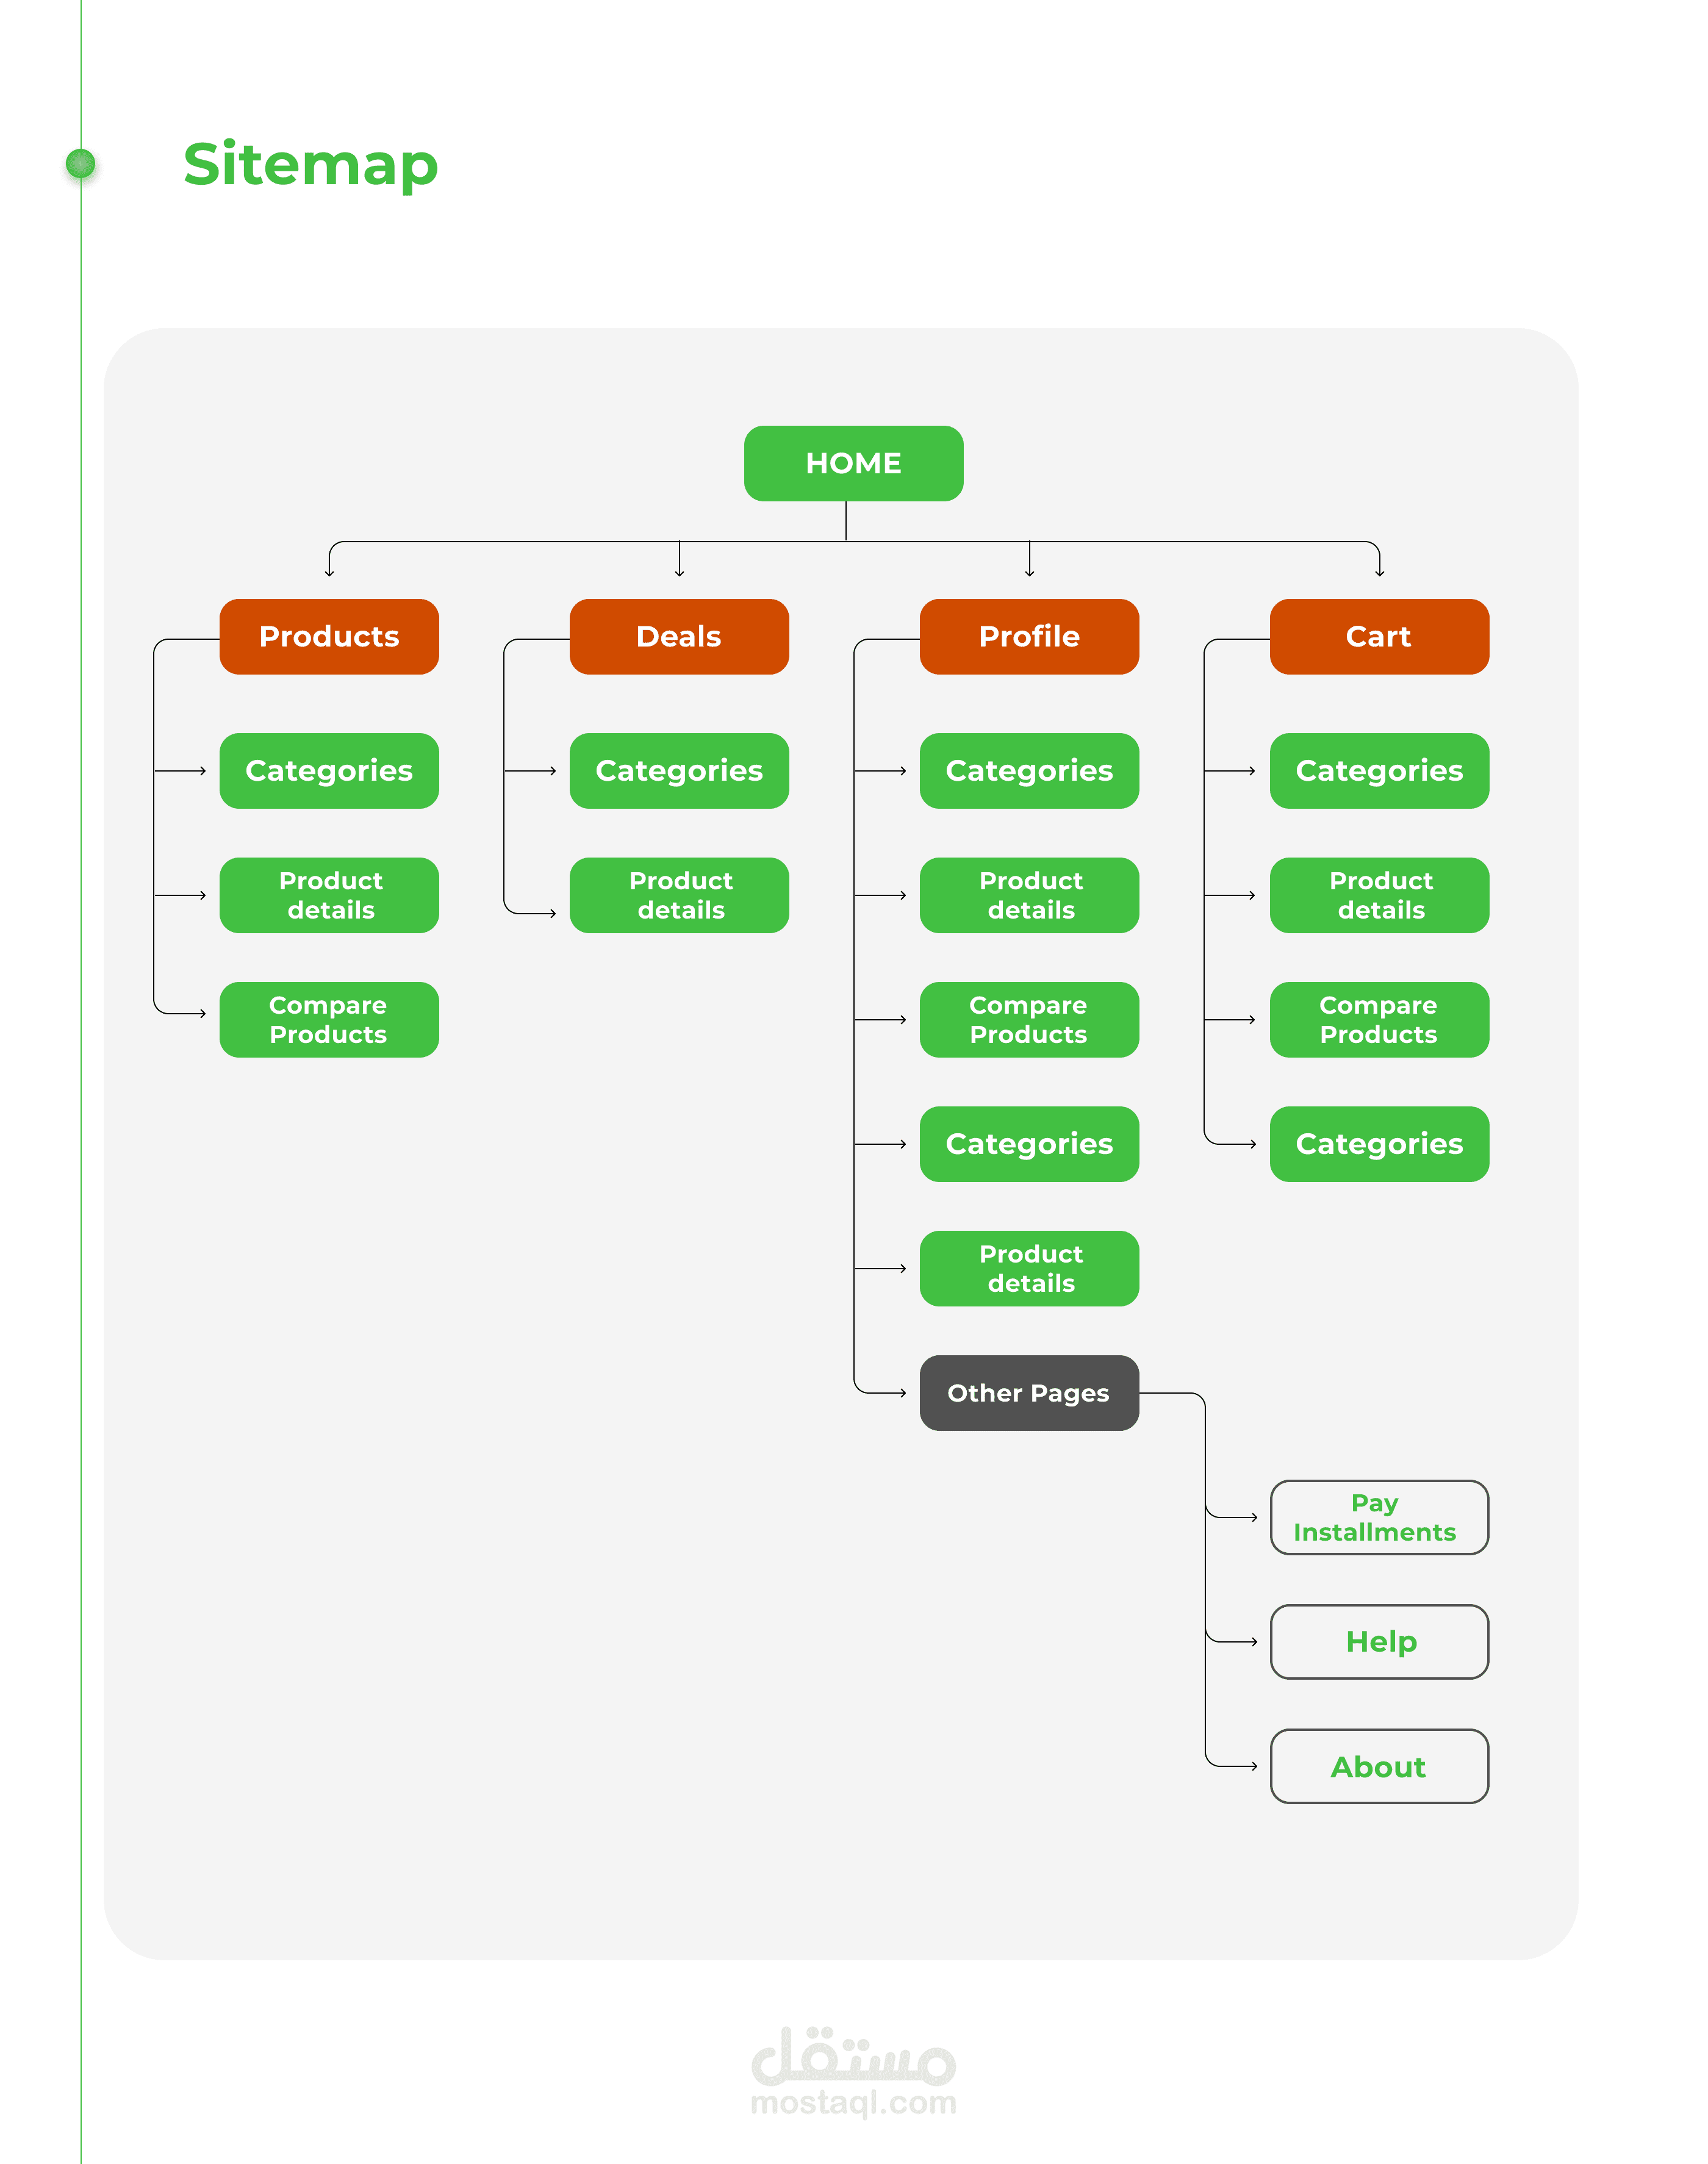1708x2164 pixels.
Task: Click the Help page box
Action: point(1379,1642)
